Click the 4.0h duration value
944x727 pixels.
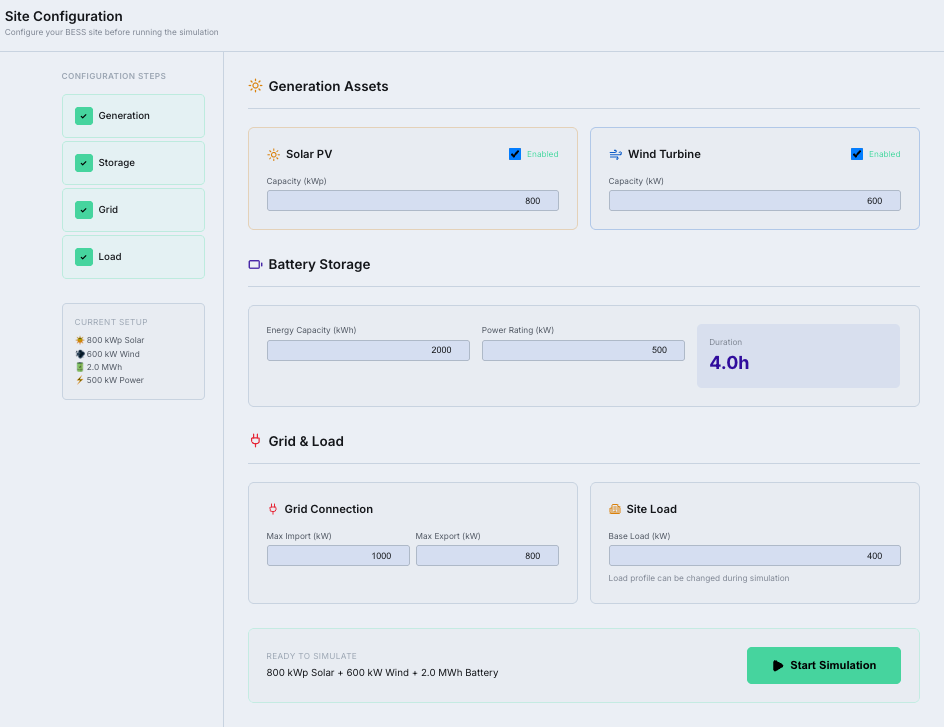(729, 363)
